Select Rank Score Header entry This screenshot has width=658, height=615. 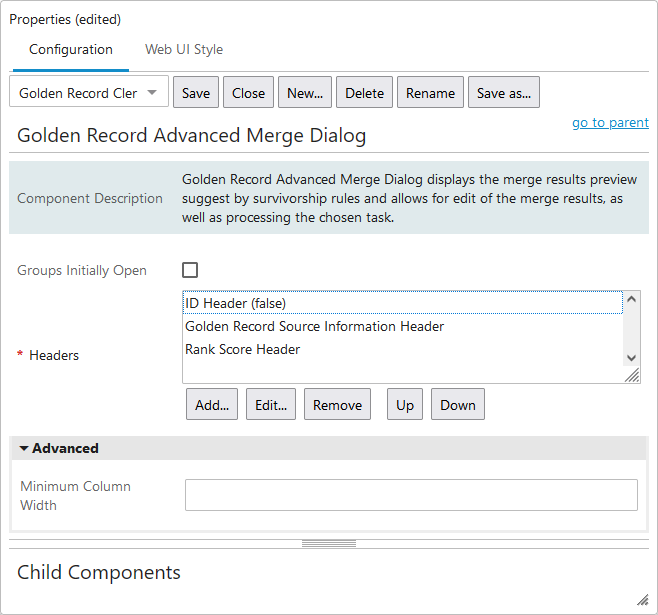243,349
